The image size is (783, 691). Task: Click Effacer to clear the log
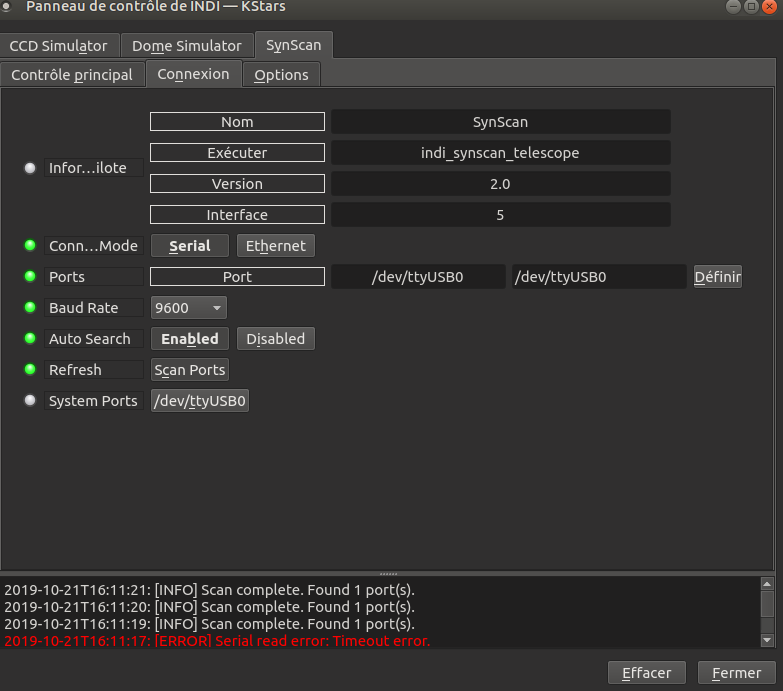pos(647,673)
